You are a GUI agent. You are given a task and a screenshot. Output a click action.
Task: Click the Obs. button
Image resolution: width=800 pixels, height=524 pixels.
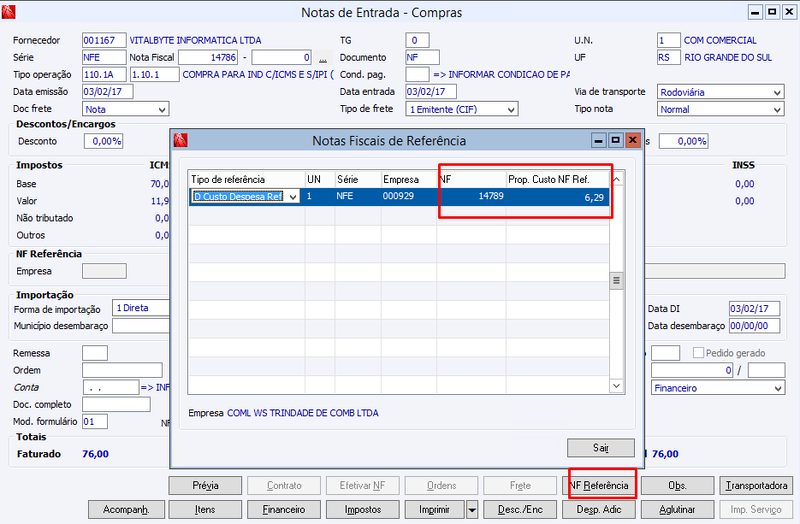tap(678, 485)
